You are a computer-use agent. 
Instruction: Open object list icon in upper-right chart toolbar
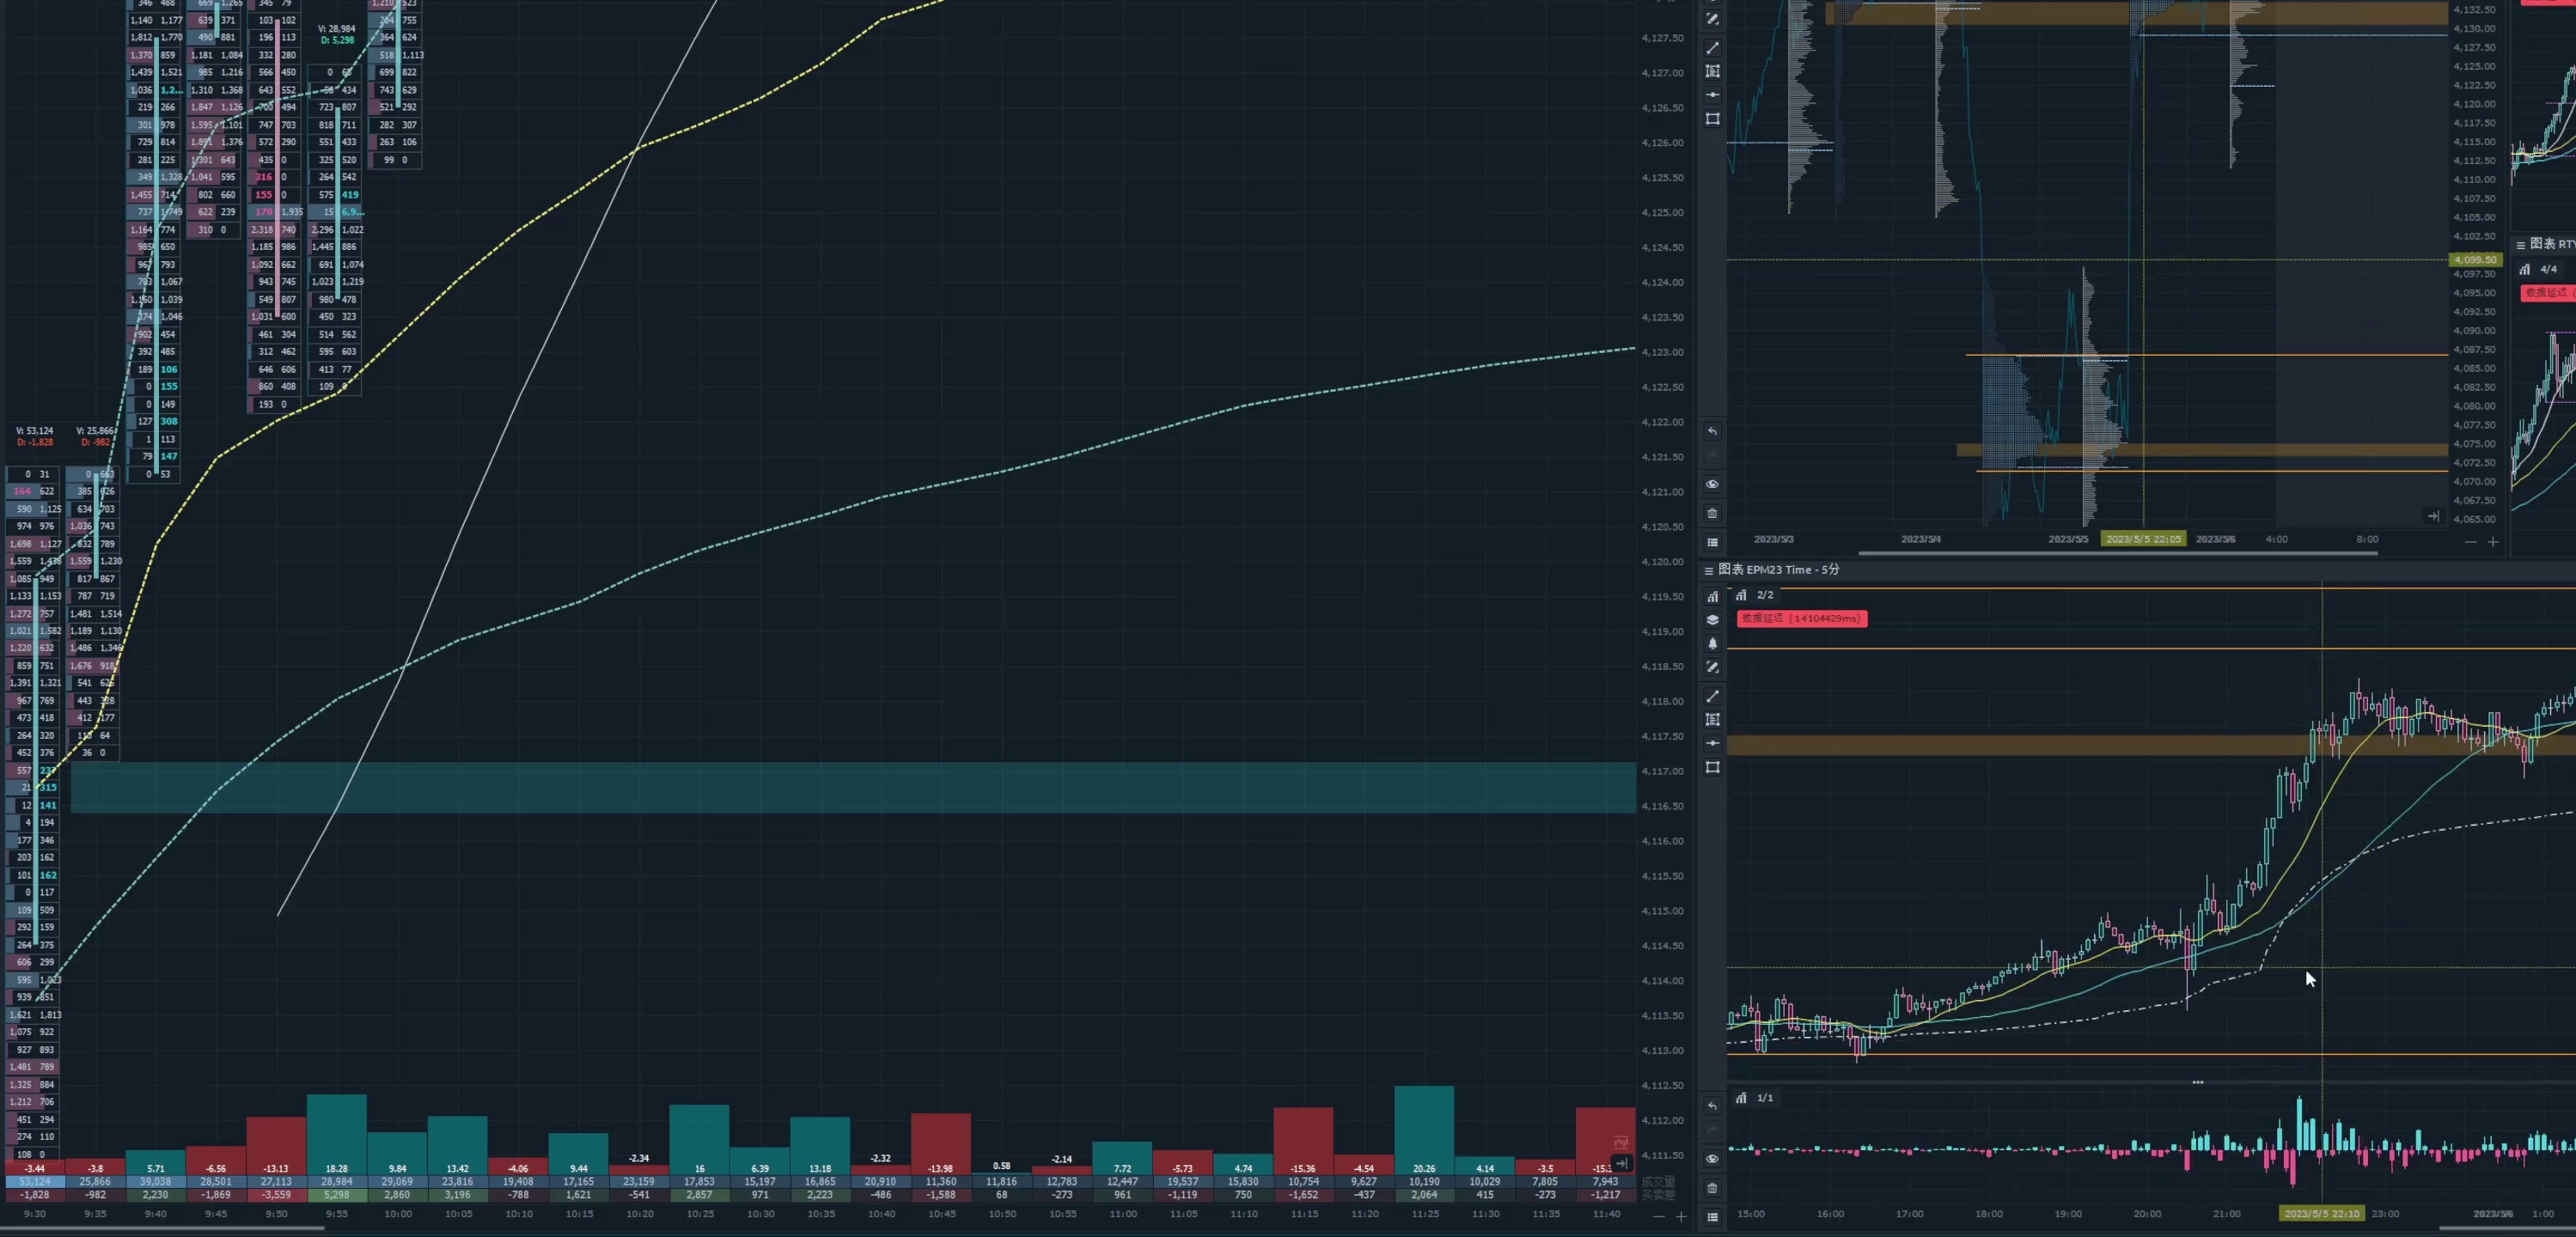tap(1712, 542)
